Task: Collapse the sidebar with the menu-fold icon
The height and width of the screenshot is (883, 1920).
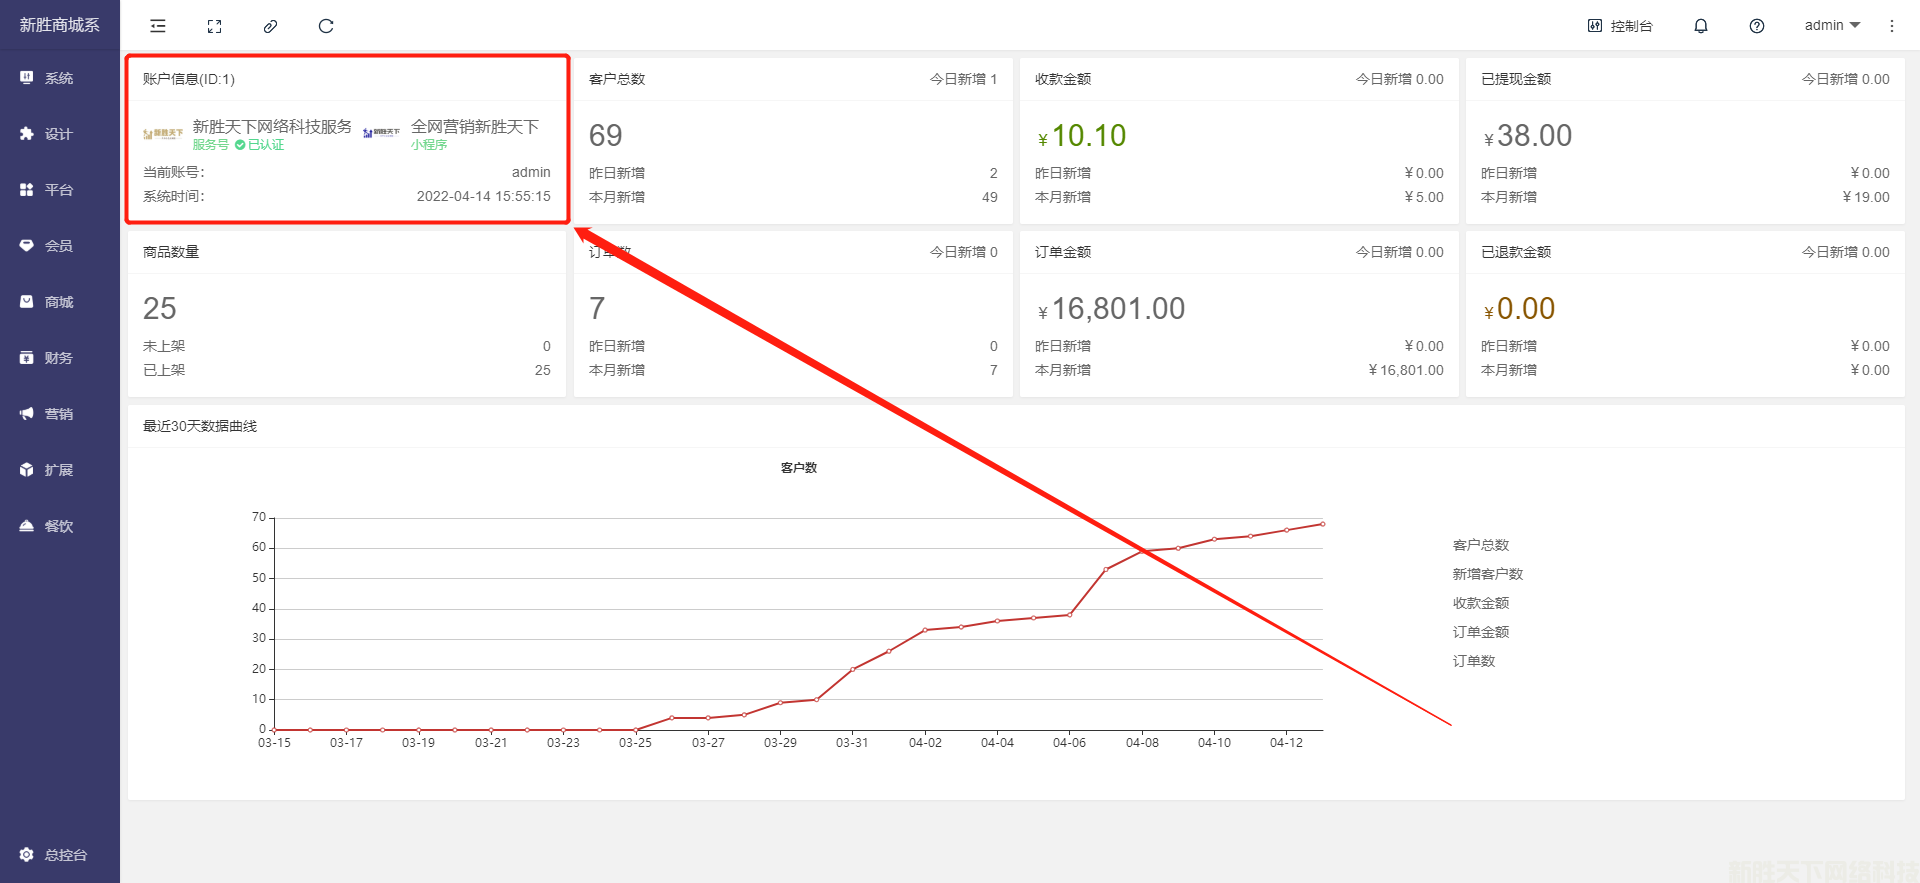Action: pos(158,26)
